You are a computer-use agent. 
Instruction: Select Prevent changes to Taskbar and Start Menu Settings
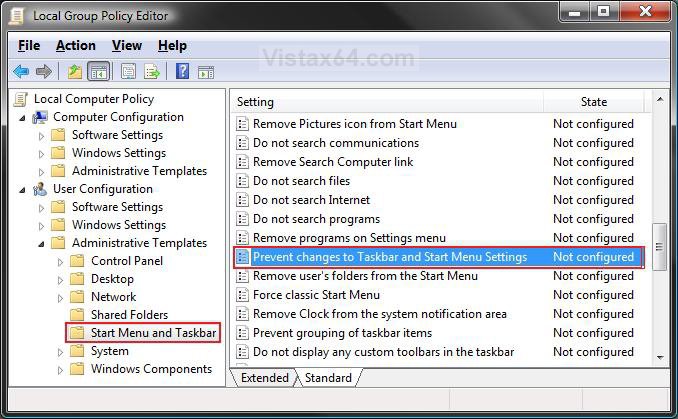click(389, 257)
